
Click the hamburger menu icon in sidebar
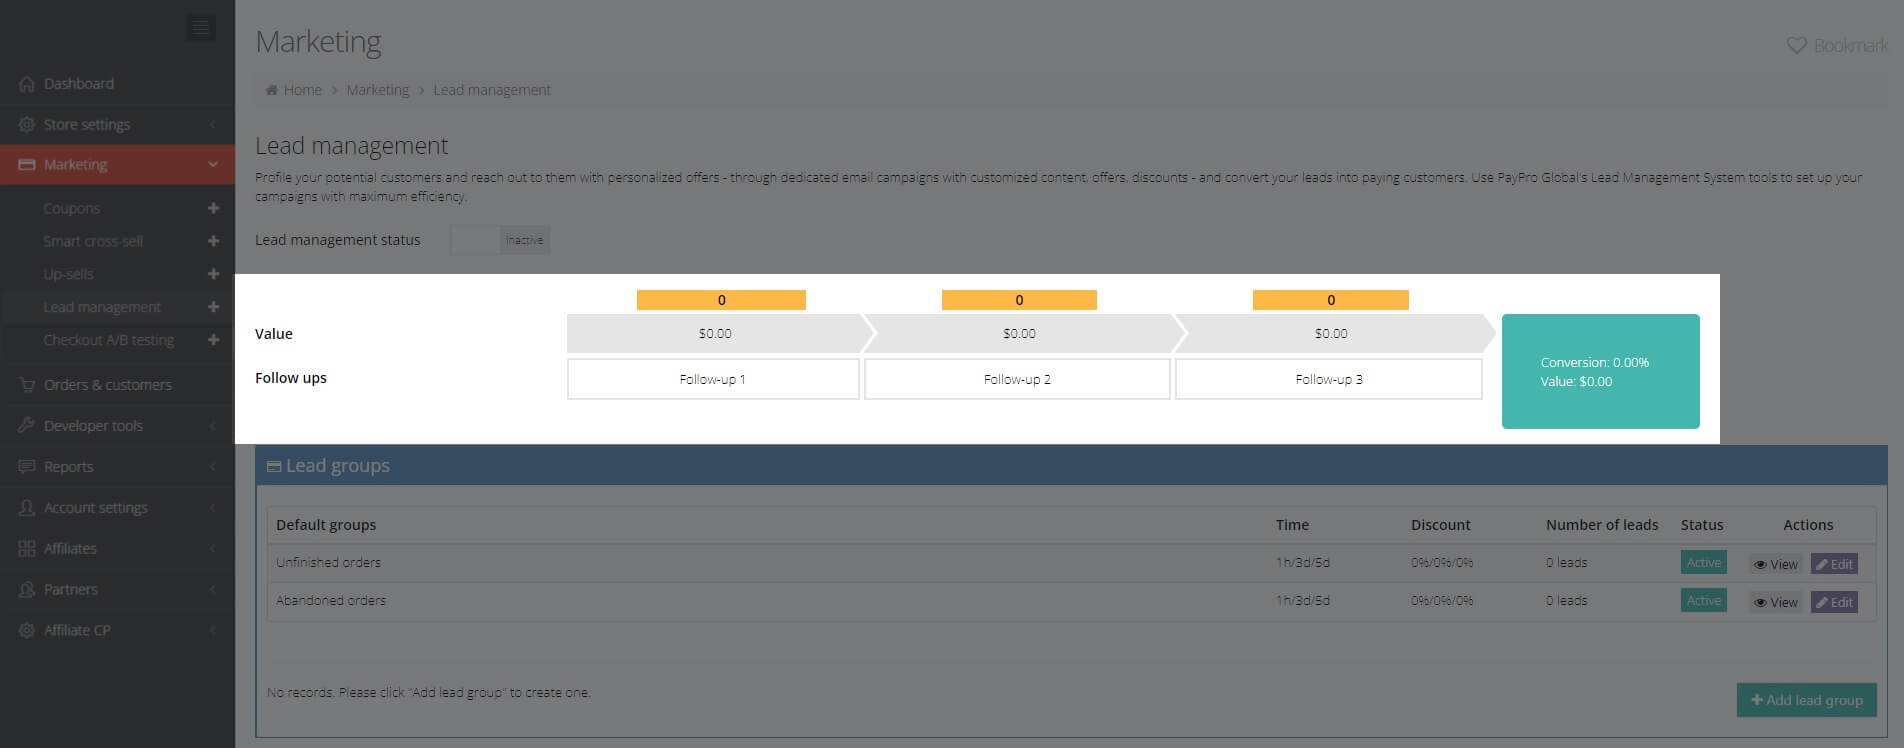[x=200, y=27]
